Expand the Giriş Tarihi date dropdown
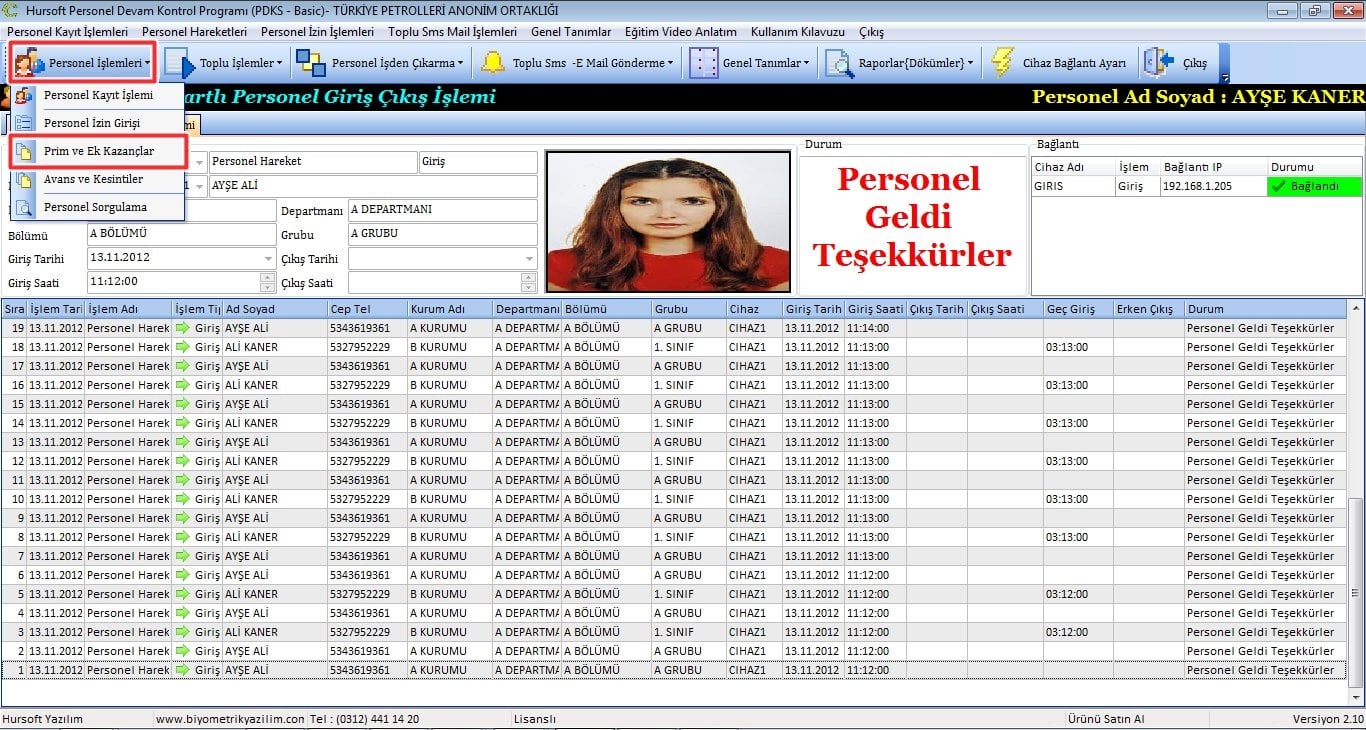1366x730 pixels. (x=267, y=259)
